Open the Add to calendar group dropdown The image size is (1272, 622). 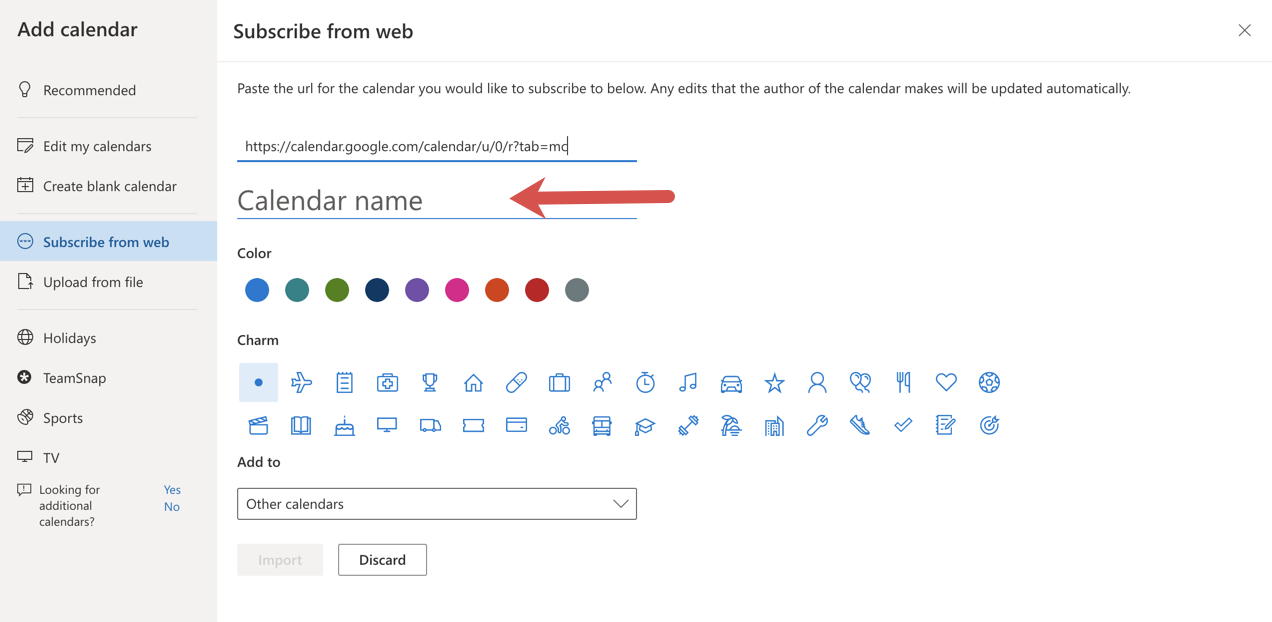click(437, 504)
